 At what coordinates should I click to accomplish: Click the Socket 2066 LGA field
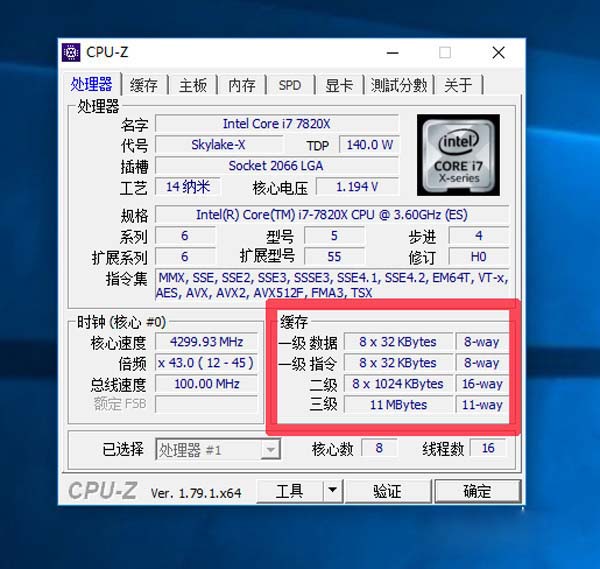(x=277, y=166)
